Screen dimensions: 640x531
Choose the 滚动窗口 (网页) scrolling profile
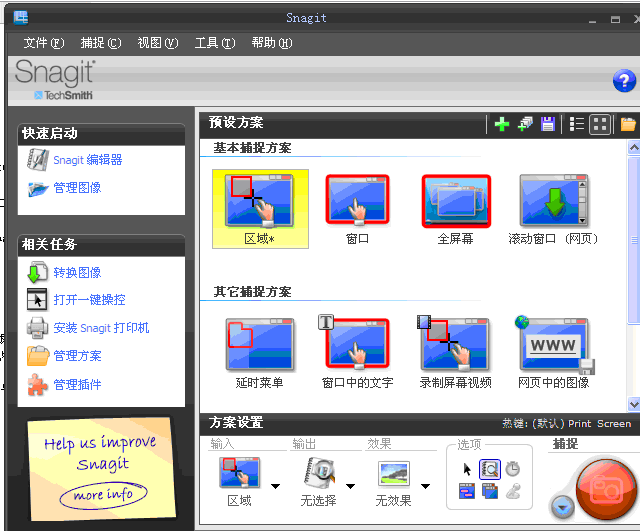553,210
